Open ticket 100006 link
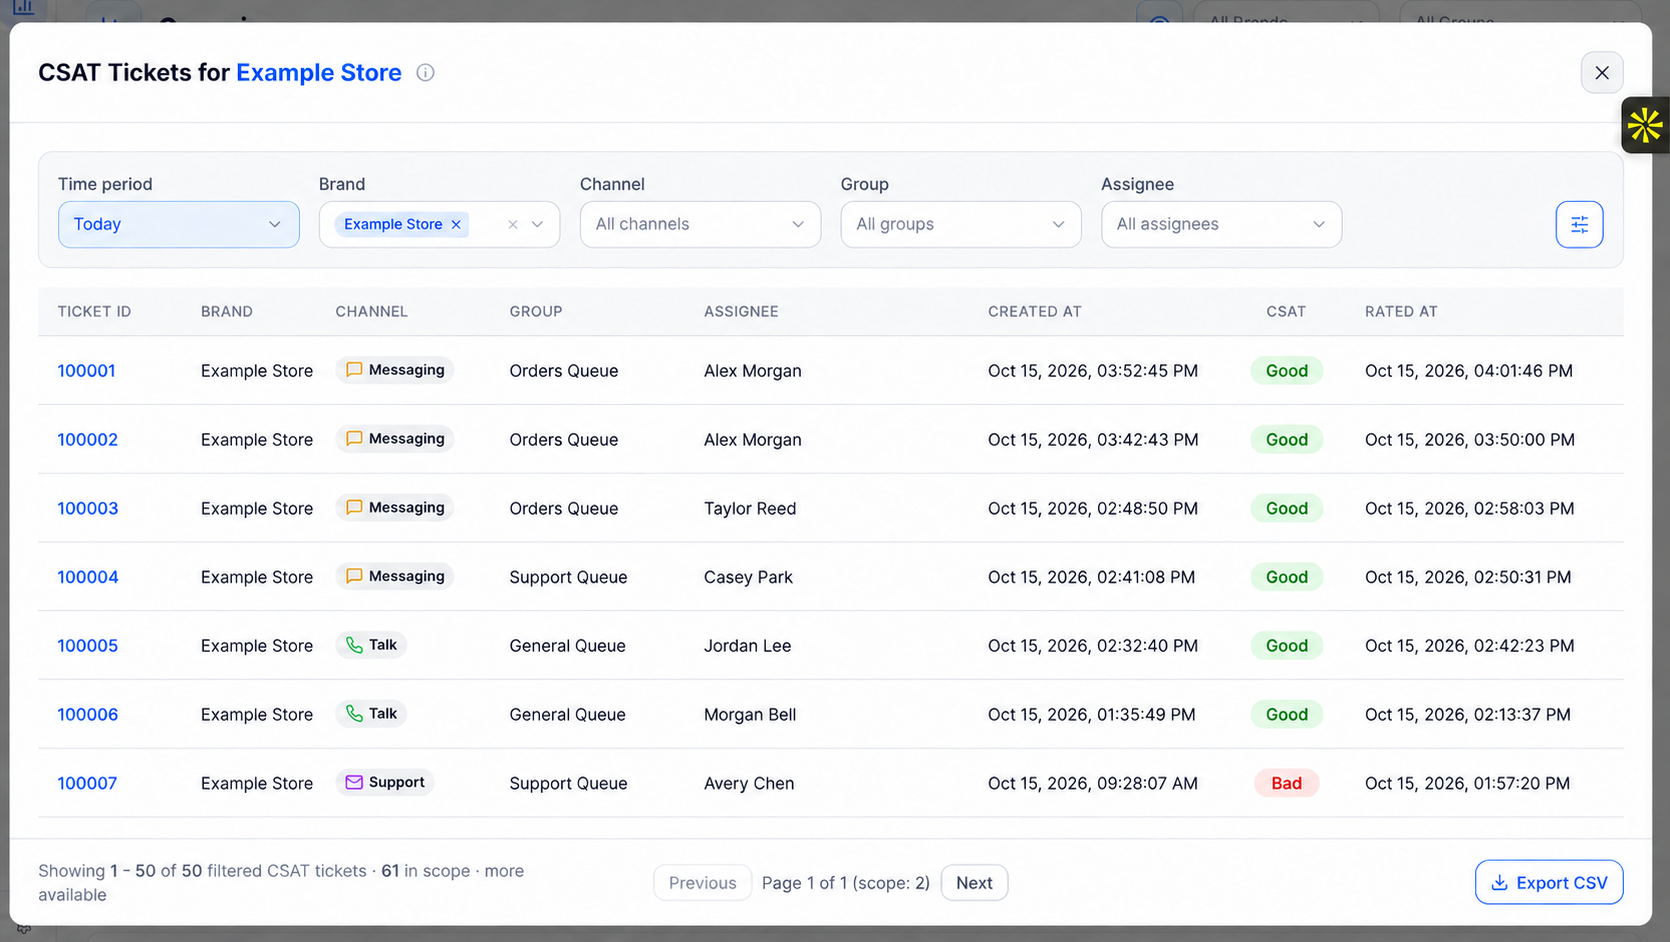 tap(87, 715)
